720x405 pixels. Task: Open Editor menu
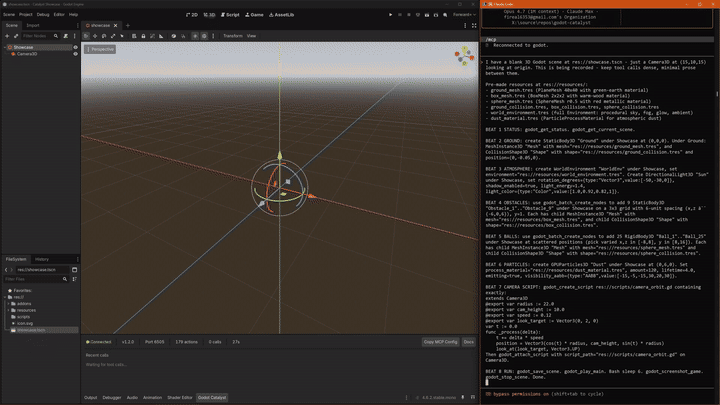coord(59,15)
